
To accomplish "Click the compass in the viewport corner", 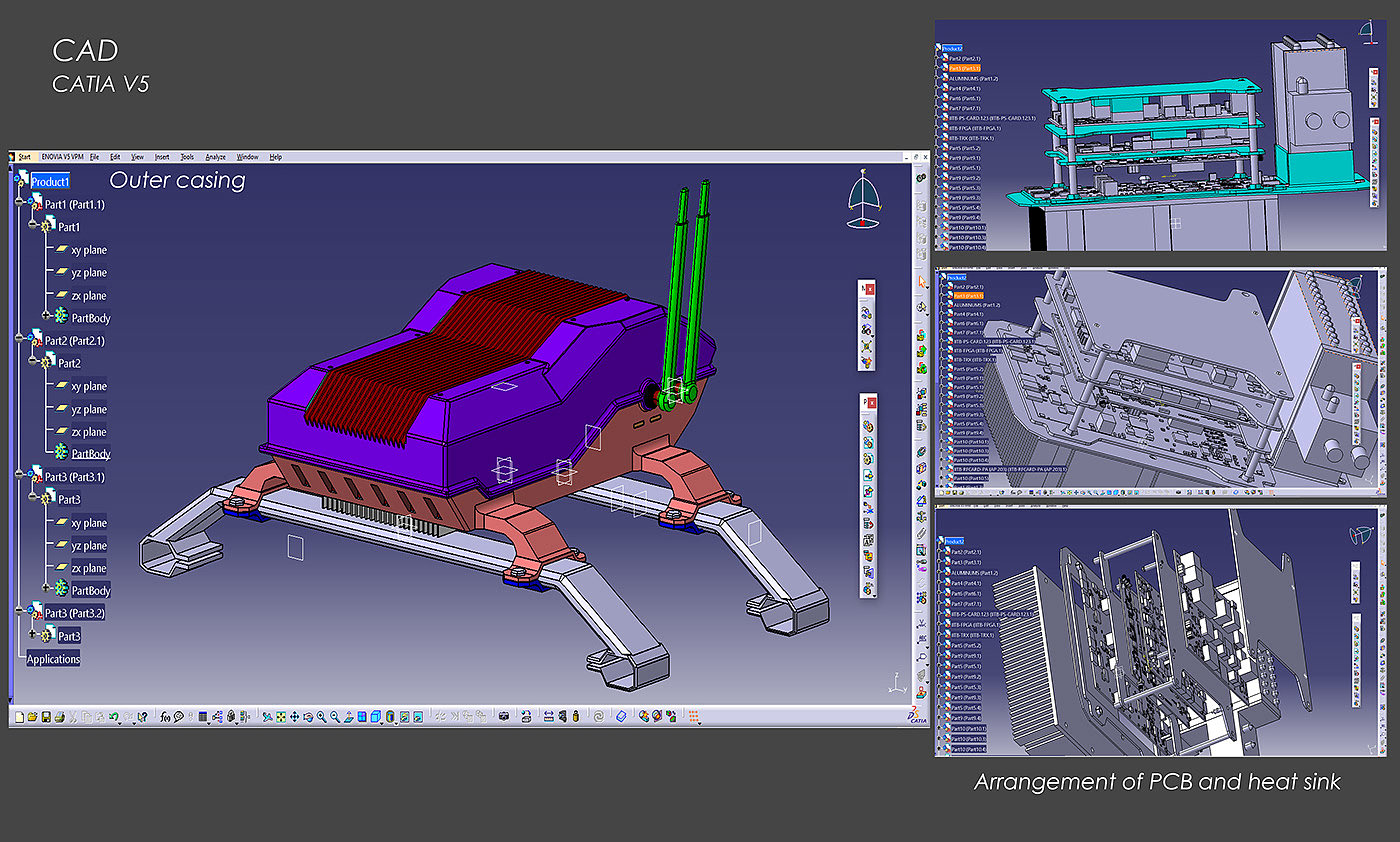I will pos(863,200).
